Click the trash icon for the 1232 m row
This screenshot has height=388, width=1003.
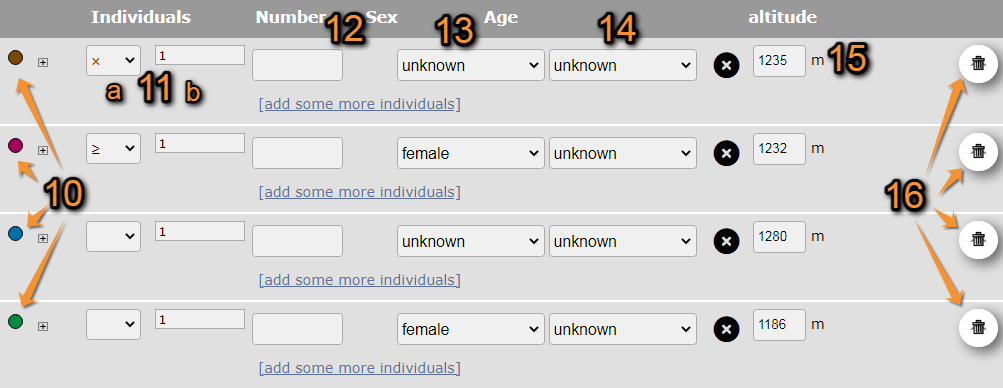pos(978,151)
